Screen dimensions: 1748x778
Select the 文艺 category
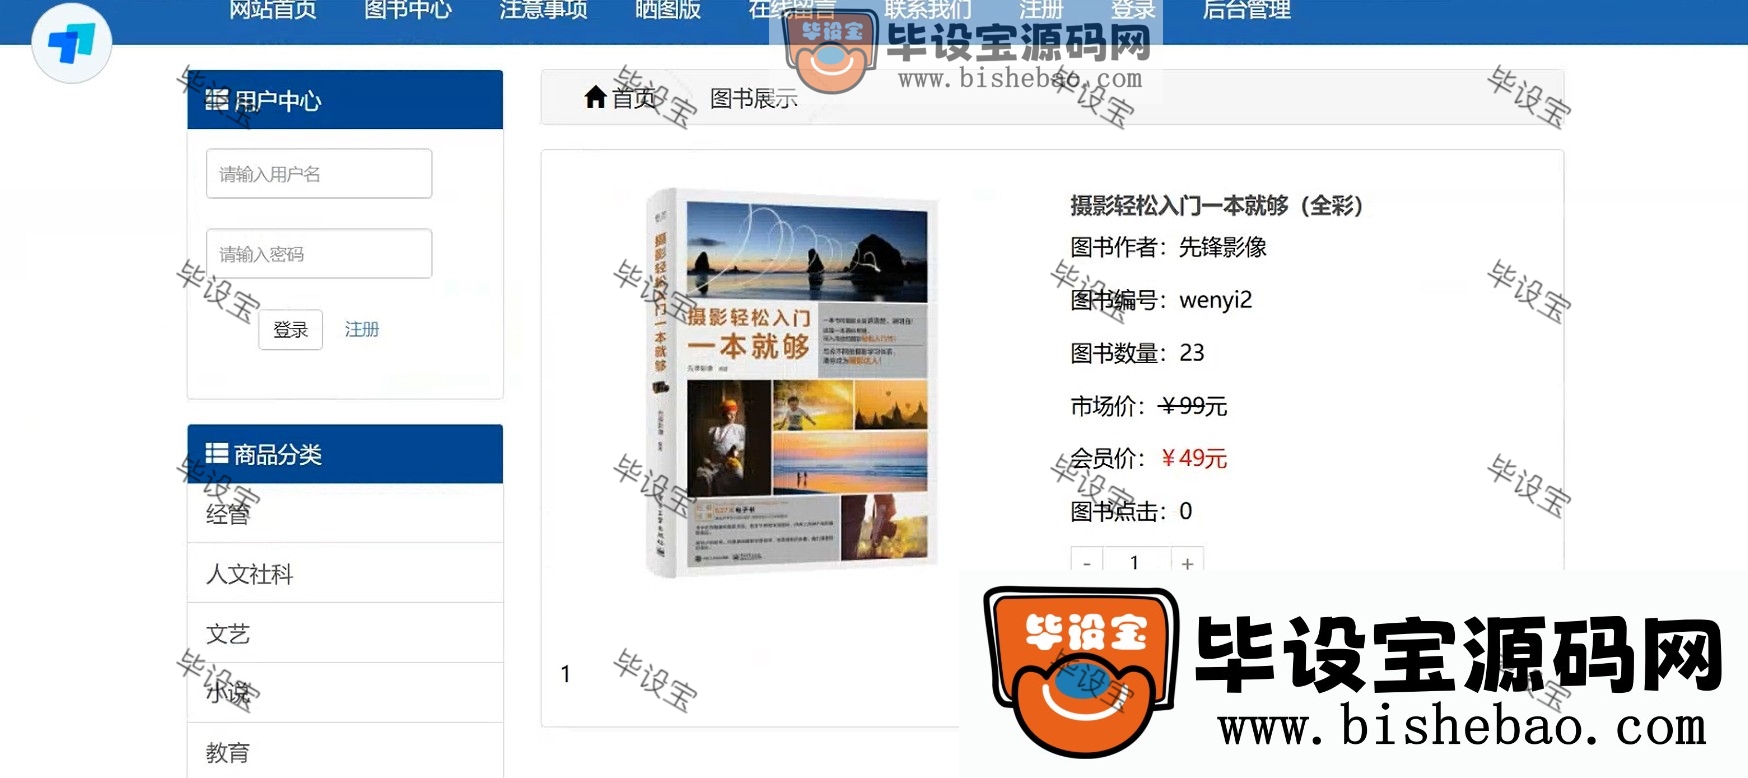[x=345, y=634]
